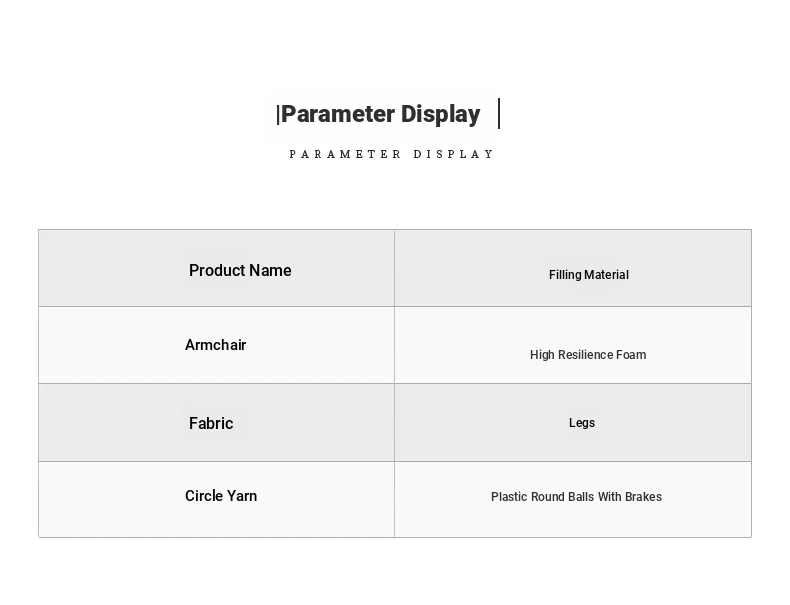
Task: Click the vertical bar left of the heading
Action: pyautogui.click(x=278, y=115)
